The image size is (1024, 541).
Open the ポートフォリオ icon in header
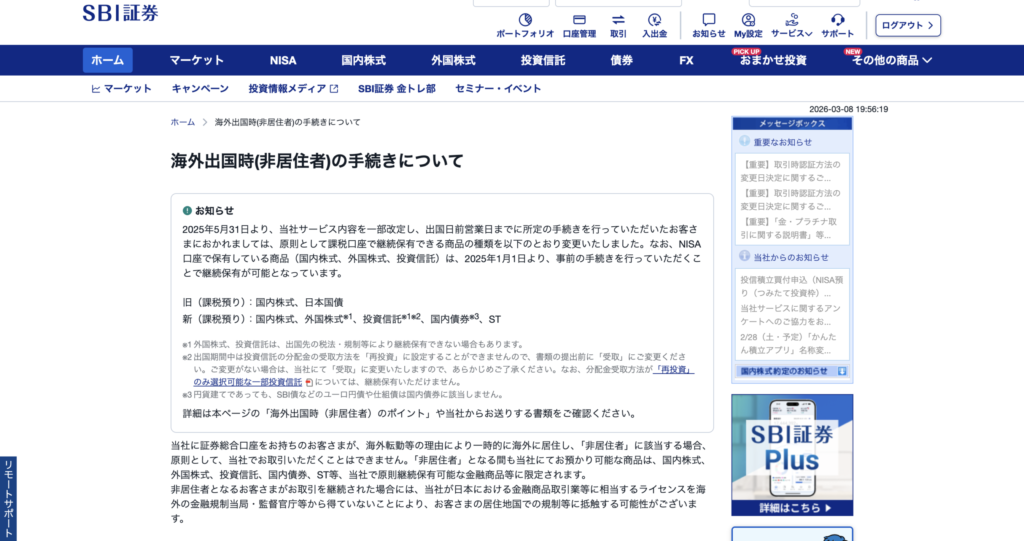pyautogui.click(x=525, y=25)
